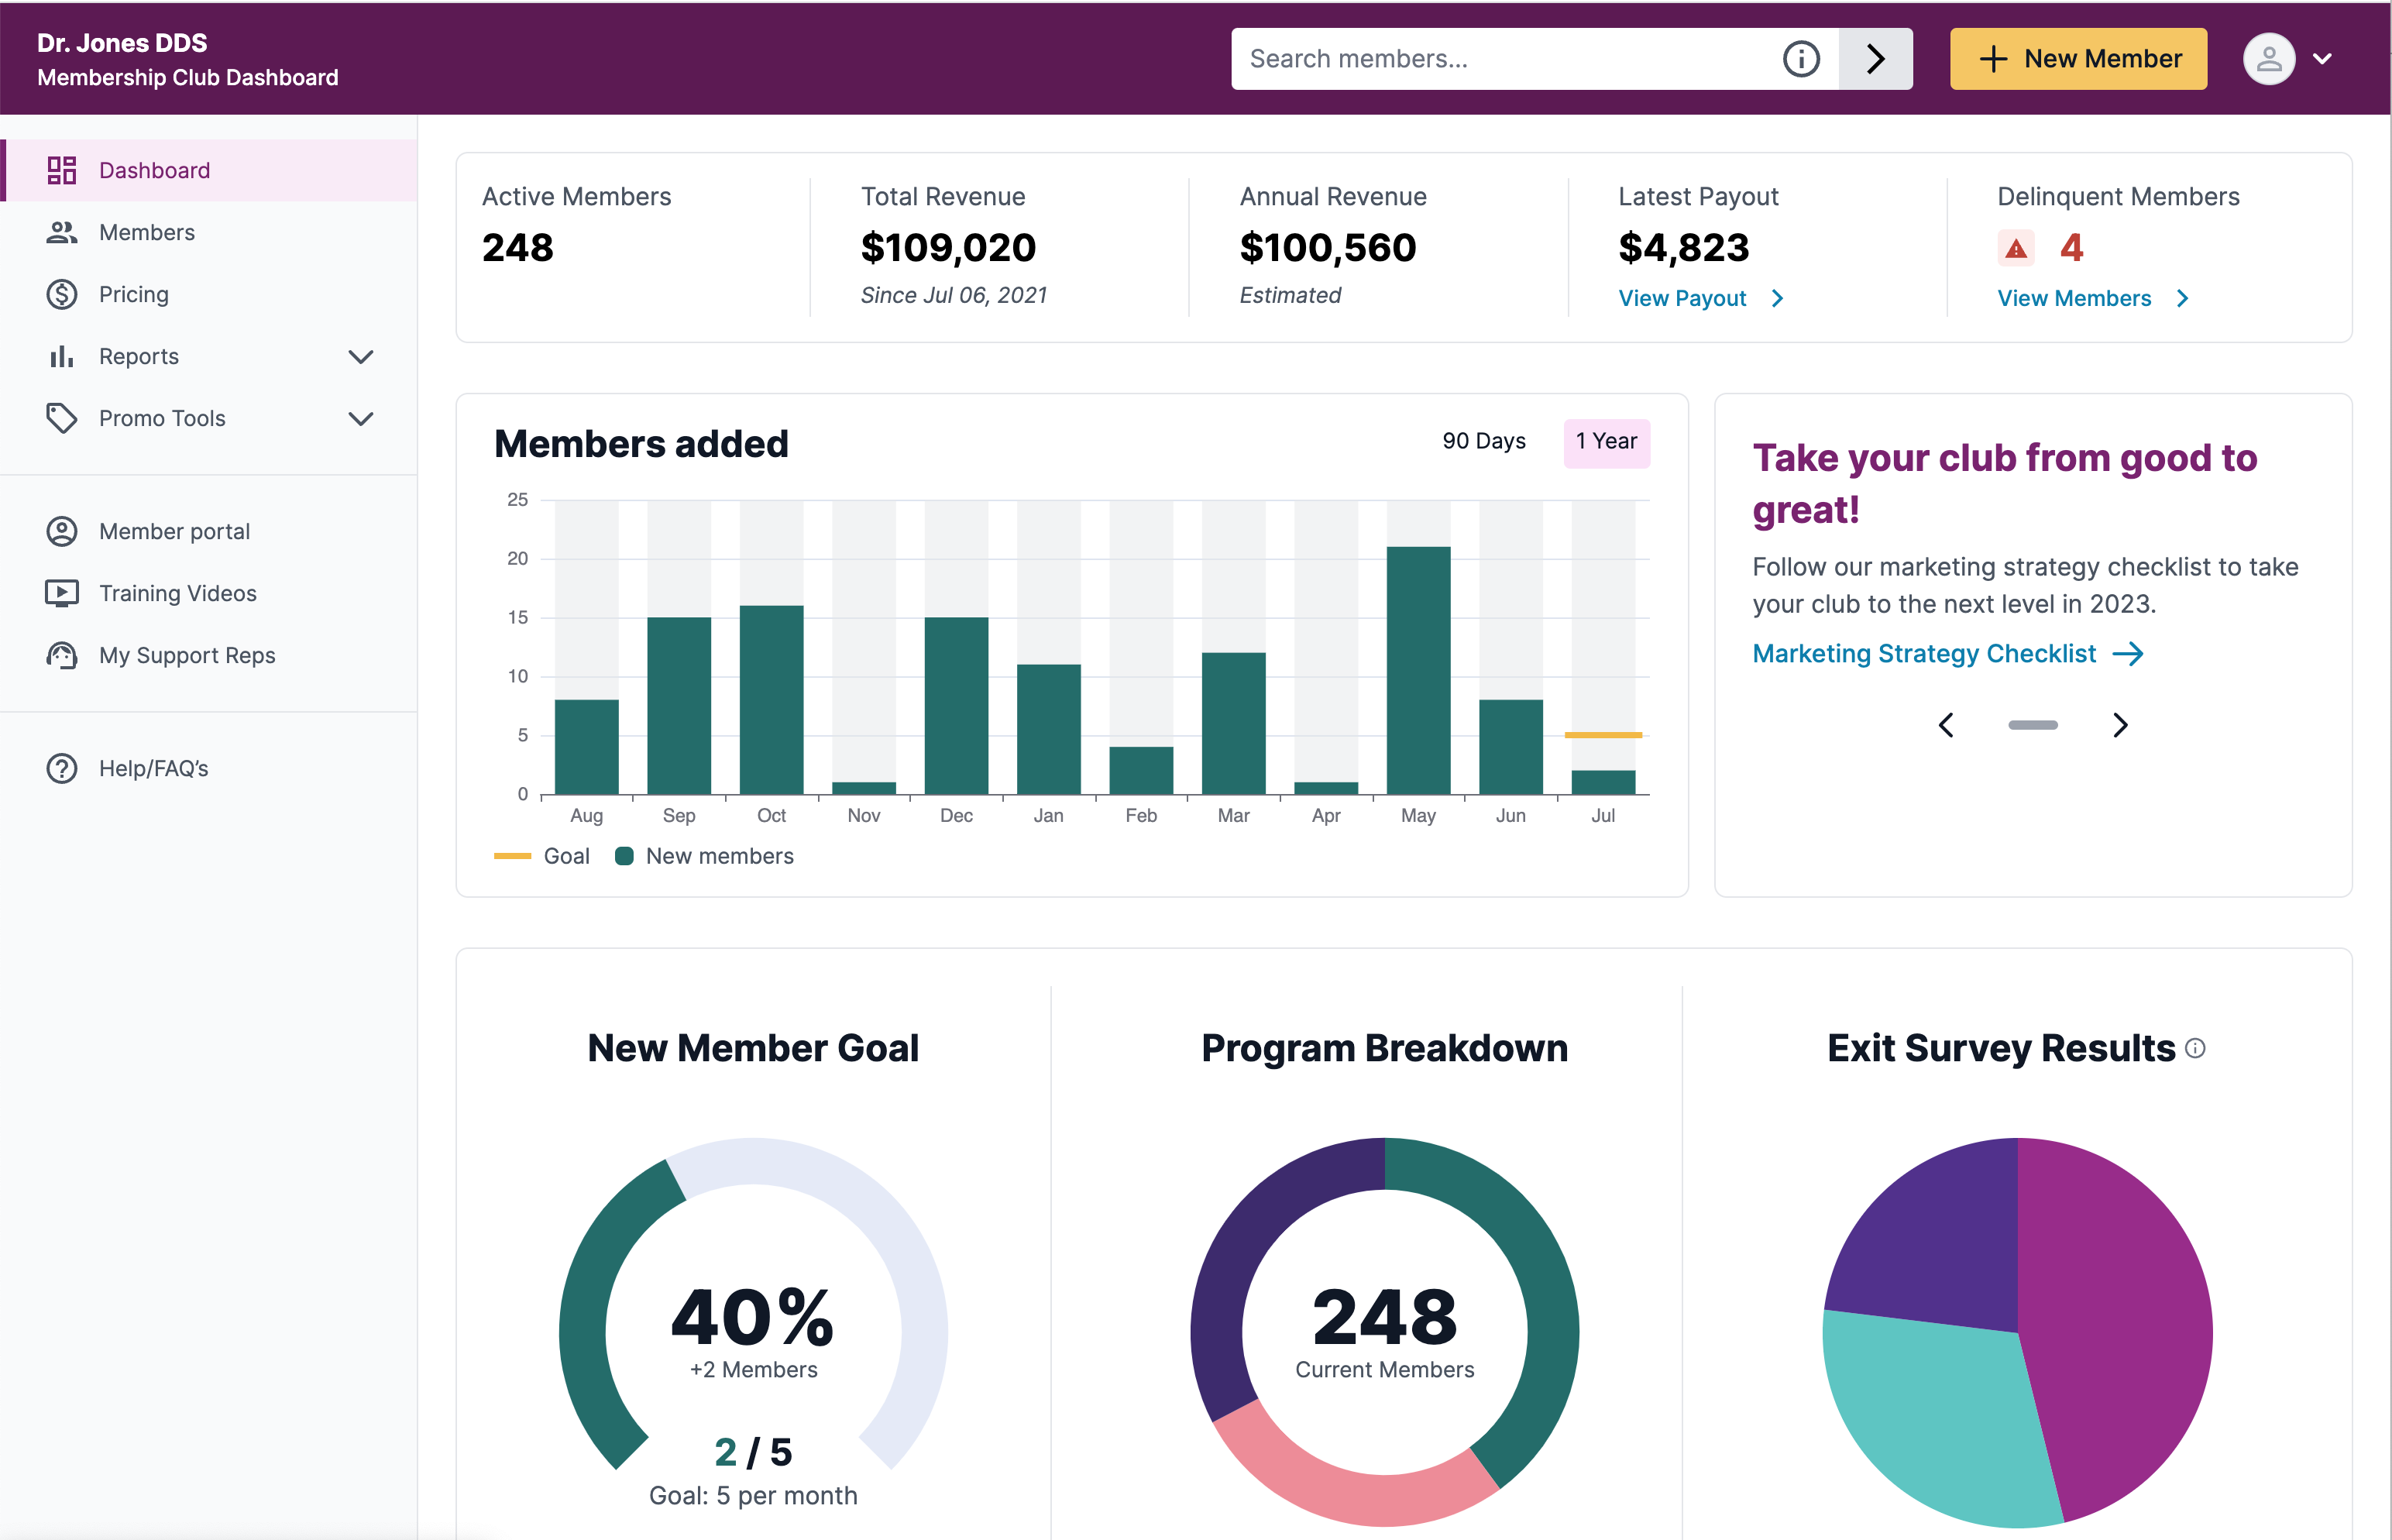Open the user profile avatar icon
This screenshot has height=1540, width=2392.
tap(2268, 59)
